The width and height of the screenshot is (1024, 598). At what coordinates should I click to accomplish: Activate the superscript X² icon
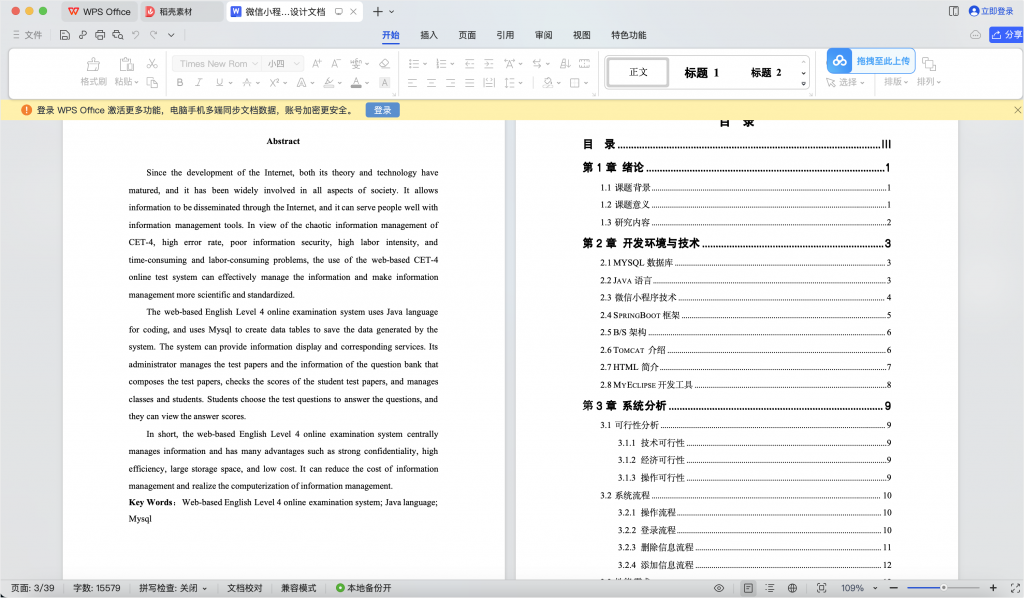[x=272, y=83]
